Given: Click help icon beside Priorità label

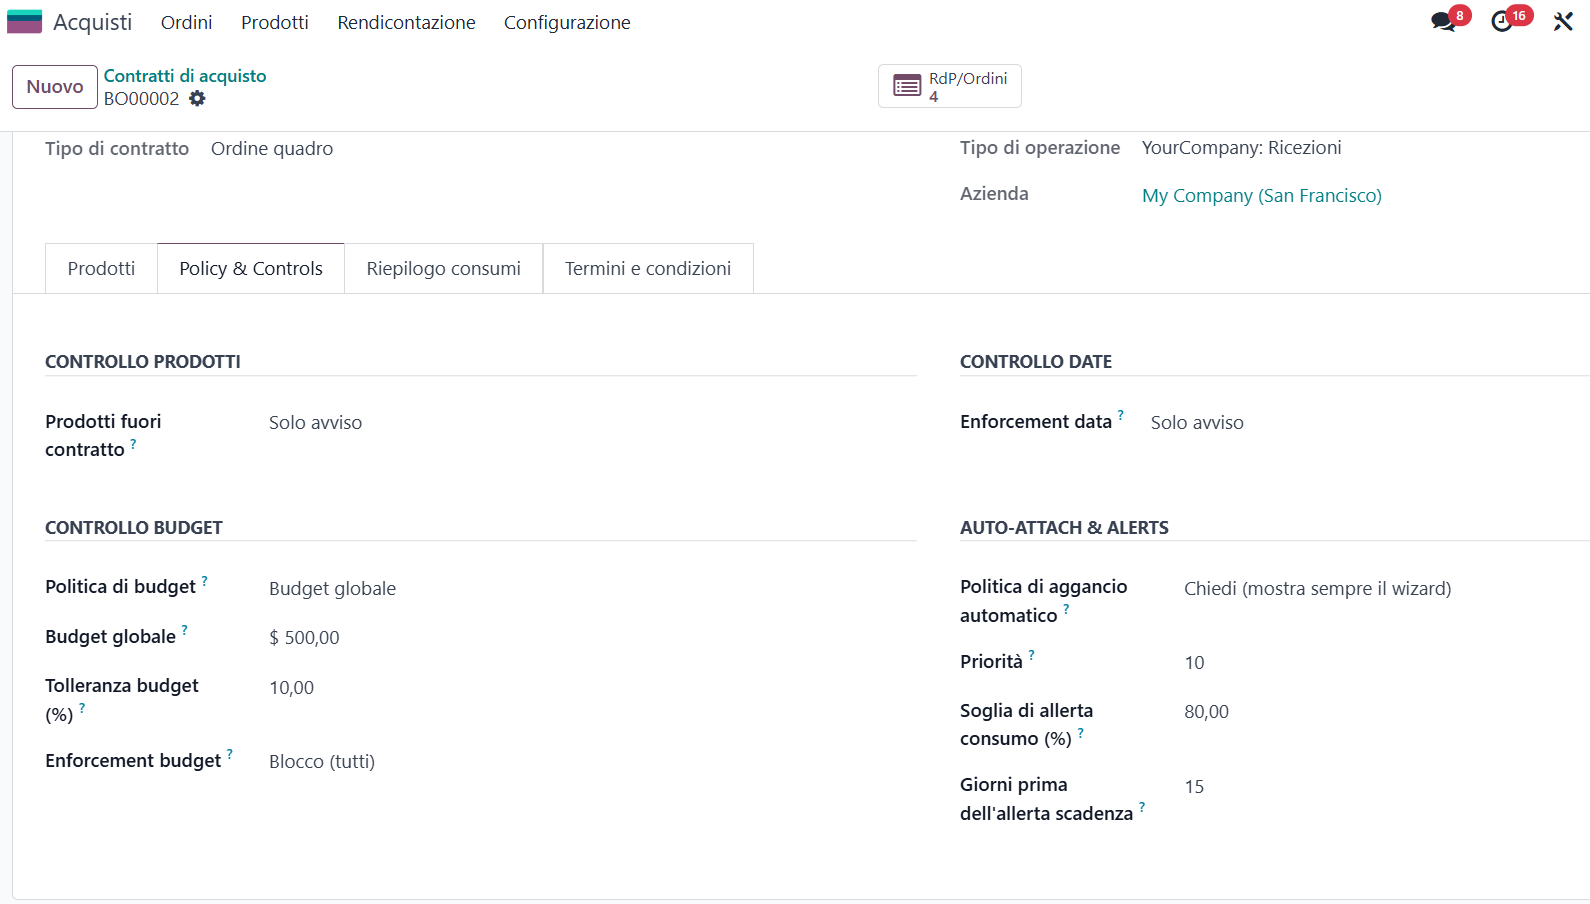Looking at the screenshot, I should (1032, 655).
